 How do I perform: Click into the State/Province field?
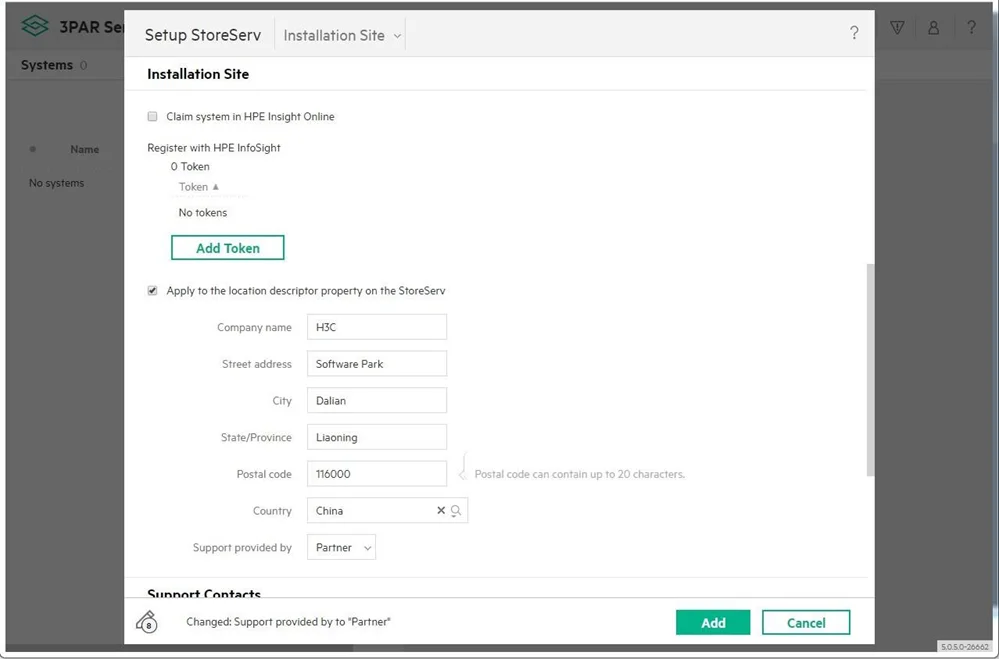(377, 437)
